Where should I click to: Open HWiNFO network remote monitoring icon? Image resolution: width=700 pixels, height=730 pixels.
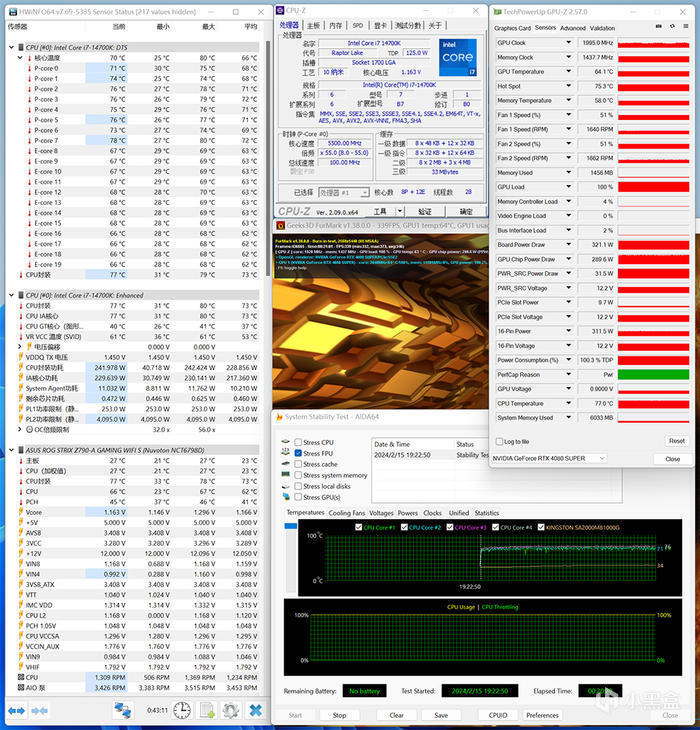(123, 710)
